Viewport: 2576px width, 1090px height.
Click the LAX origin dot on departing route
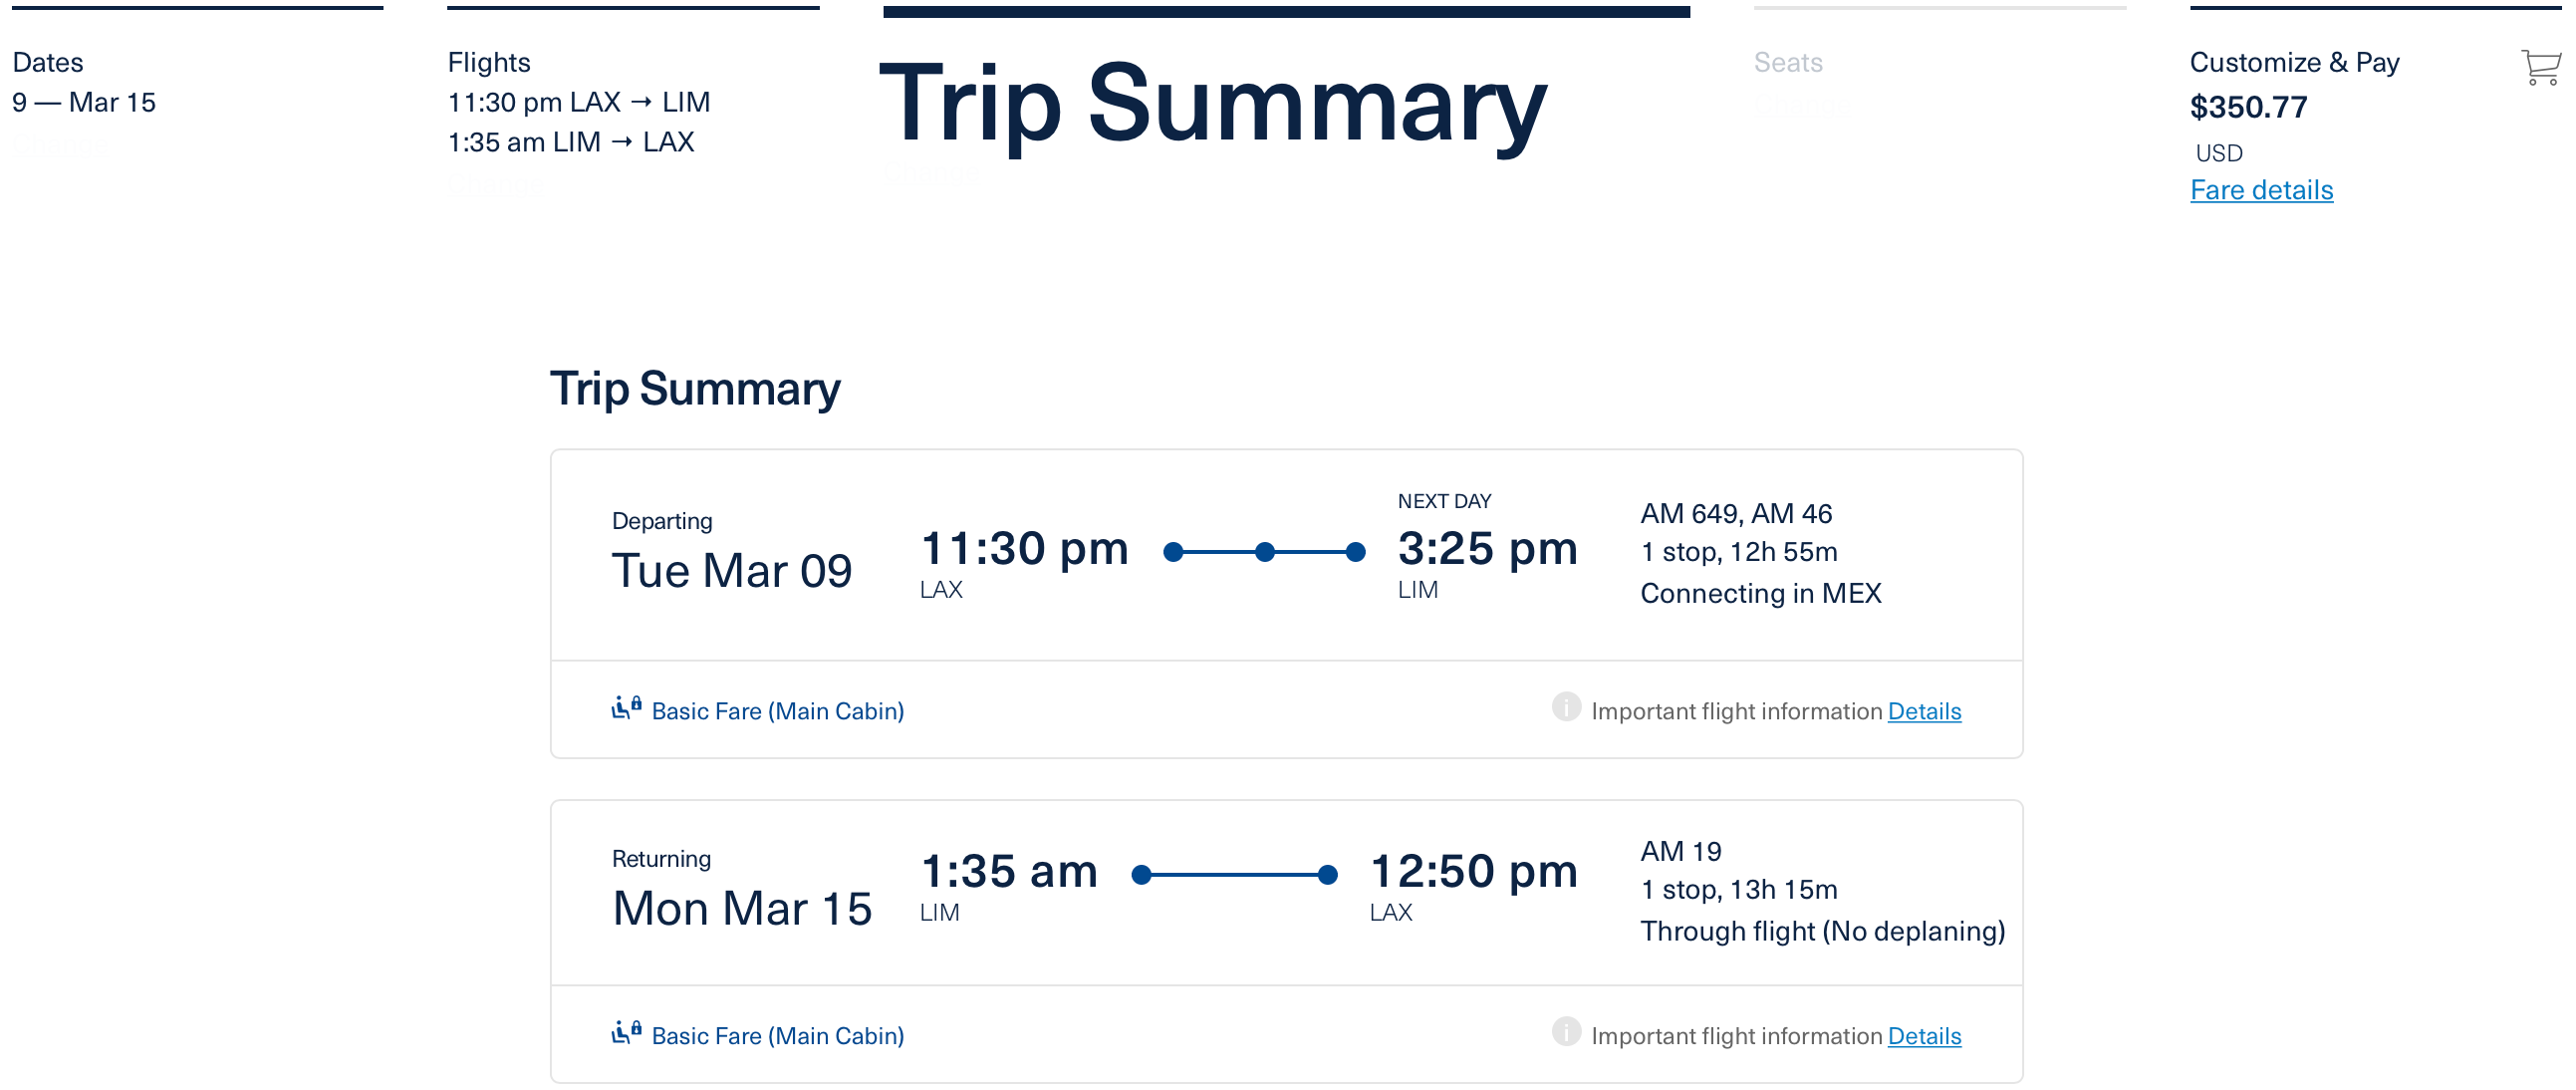tap(1174, 552)
